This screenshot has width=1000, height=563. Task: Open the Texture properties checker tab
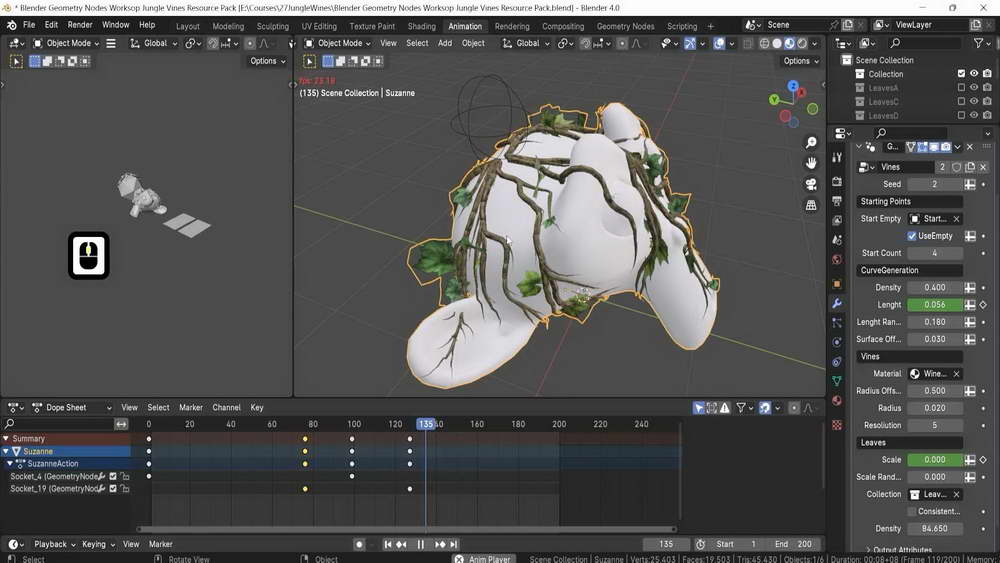click(837, 425)
